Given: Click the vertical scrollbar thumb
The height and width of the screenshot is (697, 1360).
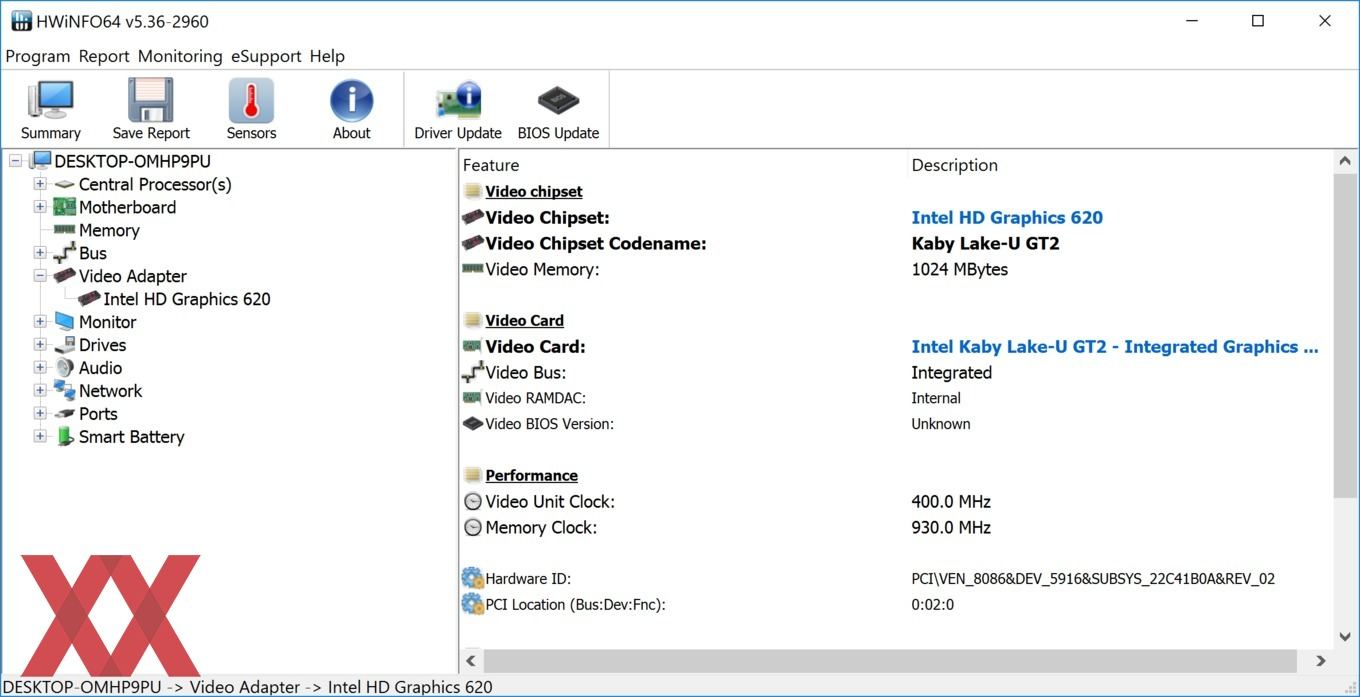Looking at the screenshot, I should point(1345,335).
